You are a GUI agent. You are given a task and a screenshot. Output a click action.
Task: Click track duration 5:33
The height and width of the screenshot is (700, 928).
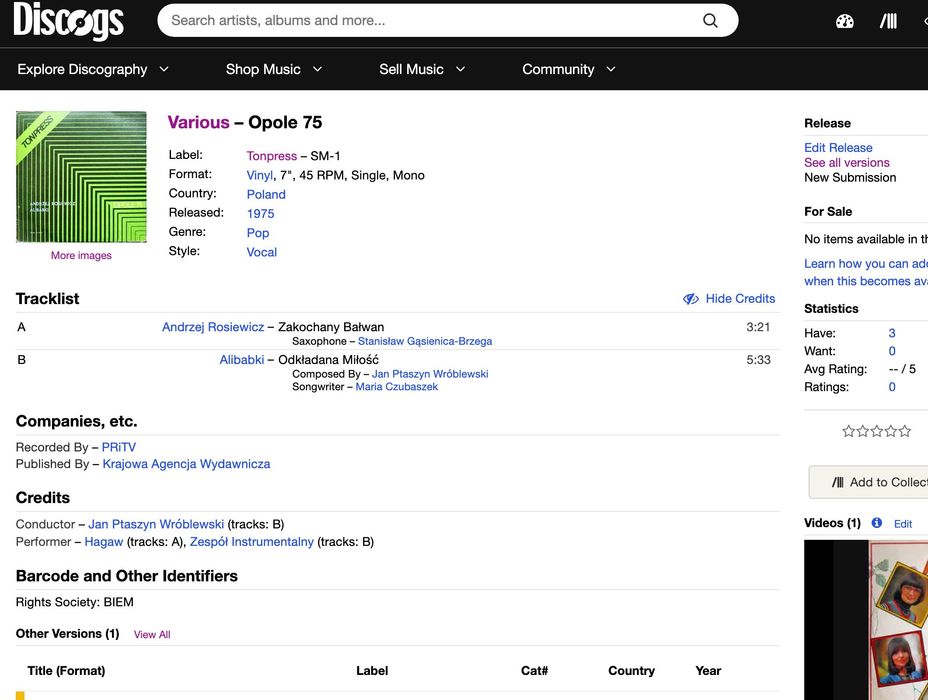pos(758,360)
